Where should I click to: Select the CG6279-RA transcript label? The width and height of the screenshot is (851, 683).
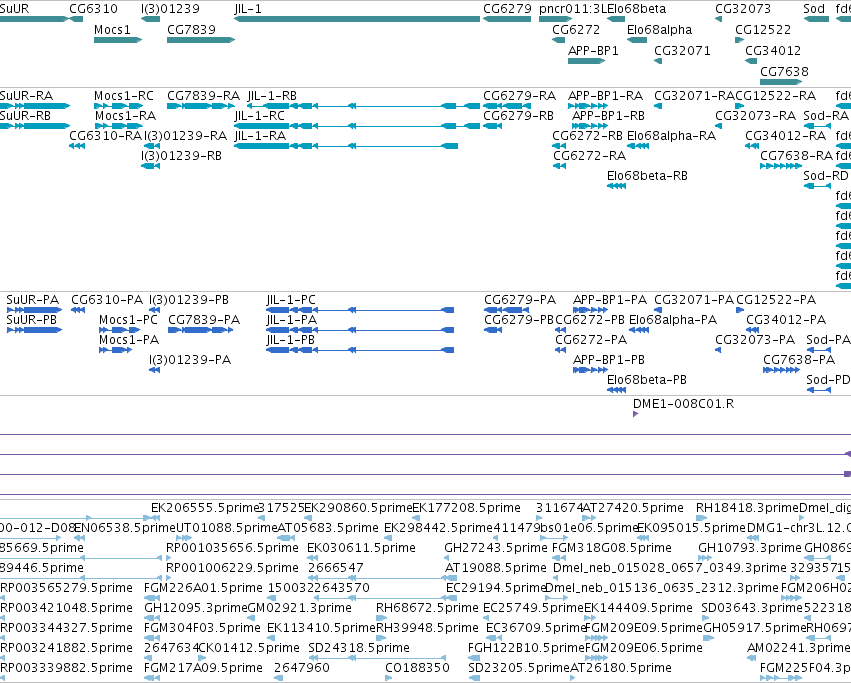coord(519,96)
